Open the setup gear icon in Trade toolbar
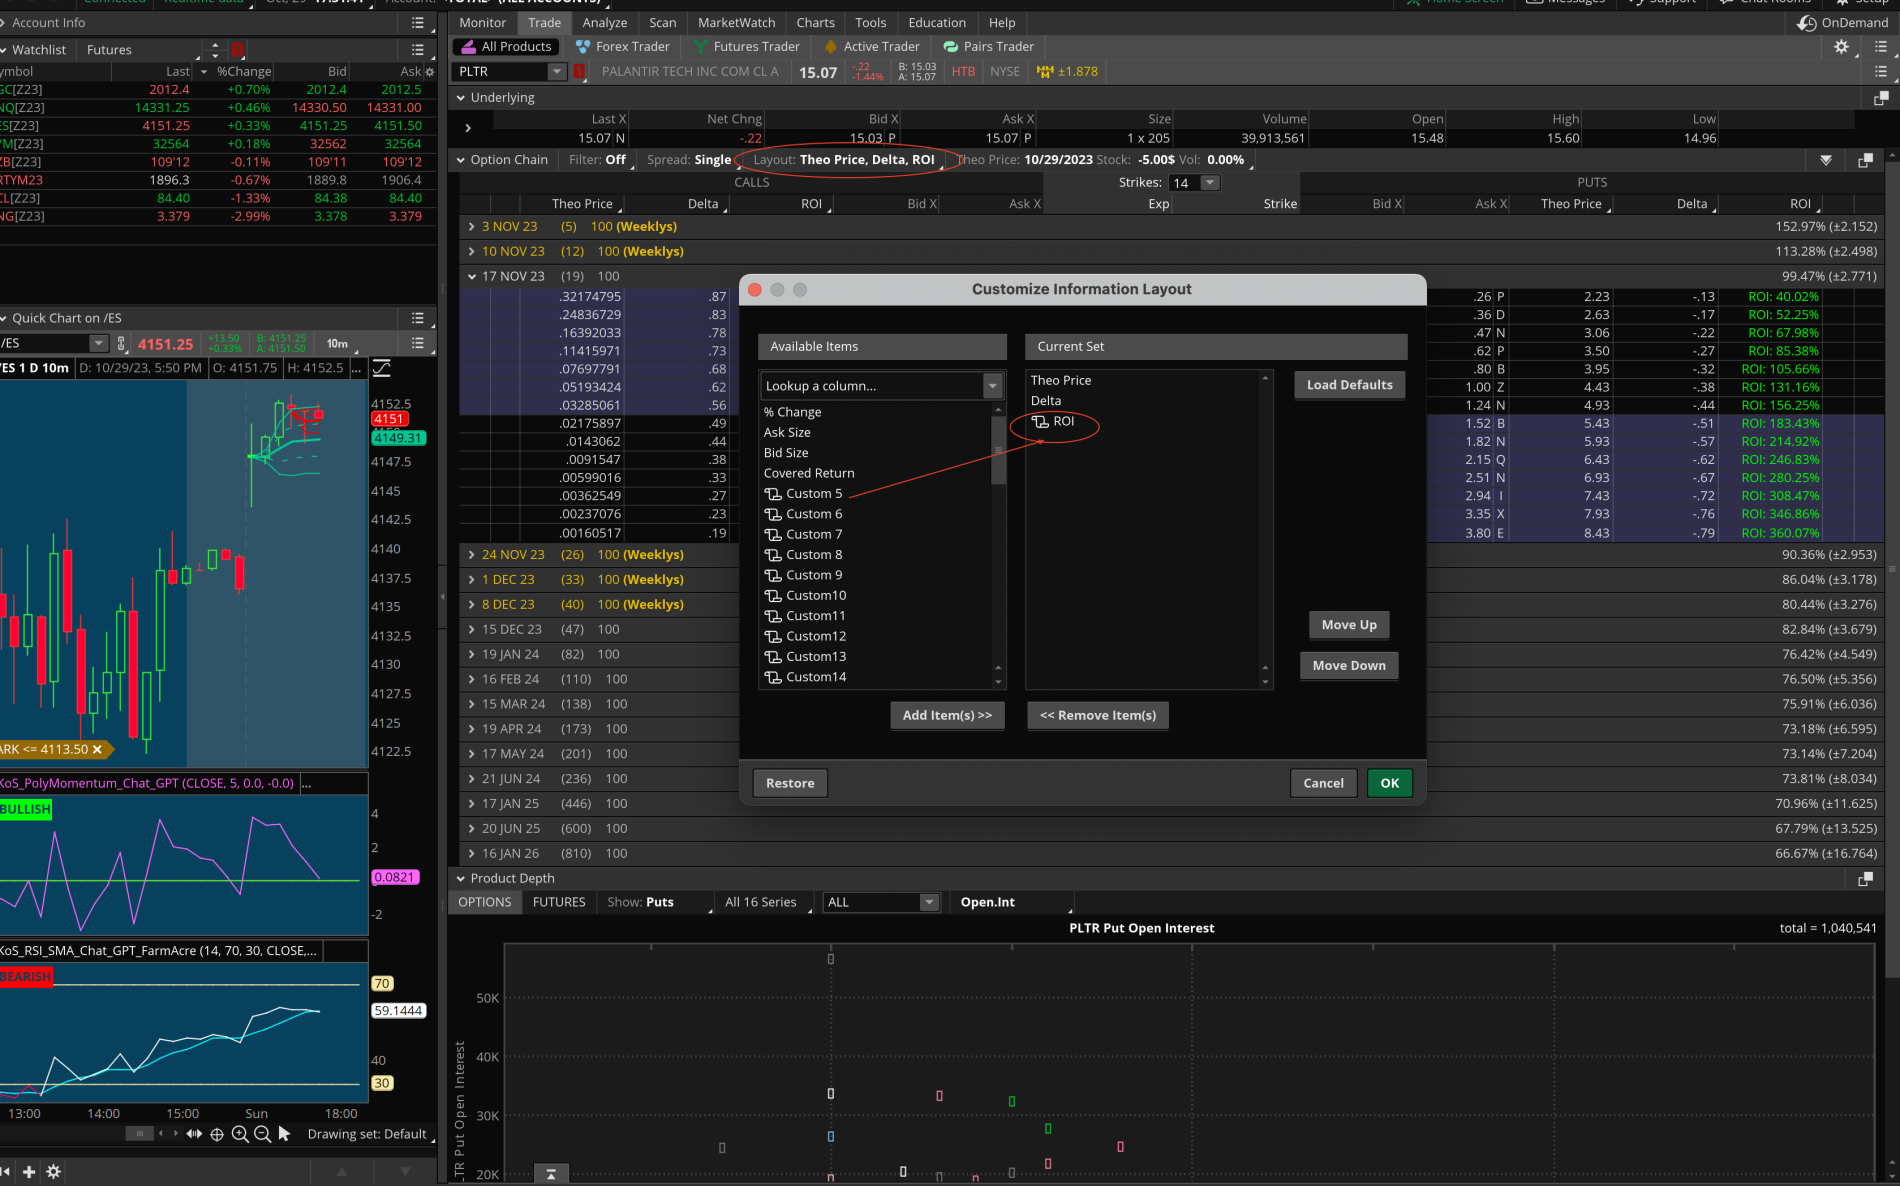 (1841, 47)
